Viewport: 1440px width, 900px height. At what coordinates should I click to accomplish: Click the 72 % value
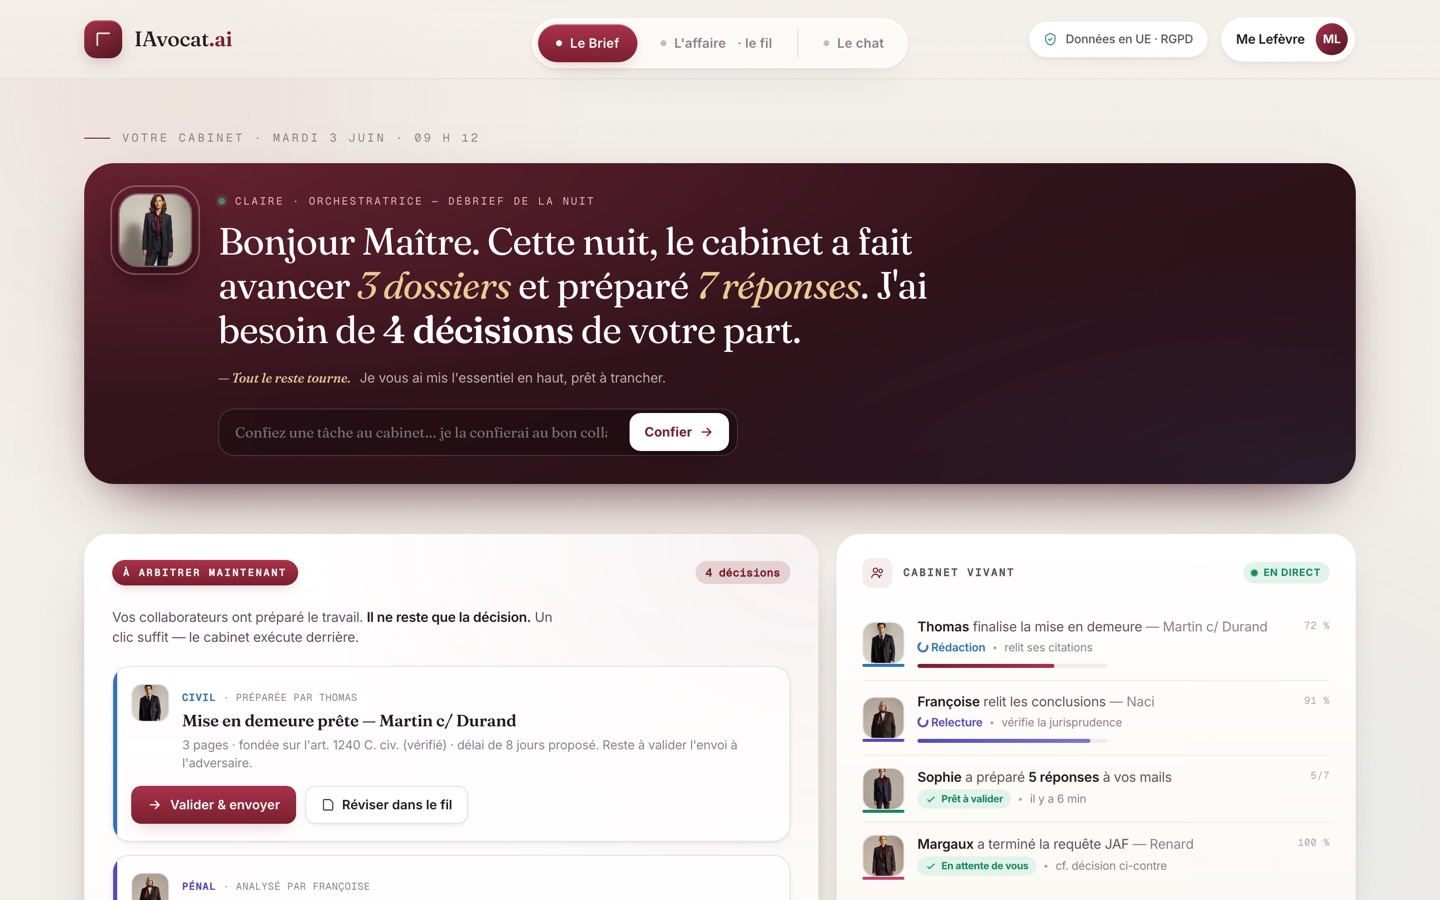[x=1316, y=626]
